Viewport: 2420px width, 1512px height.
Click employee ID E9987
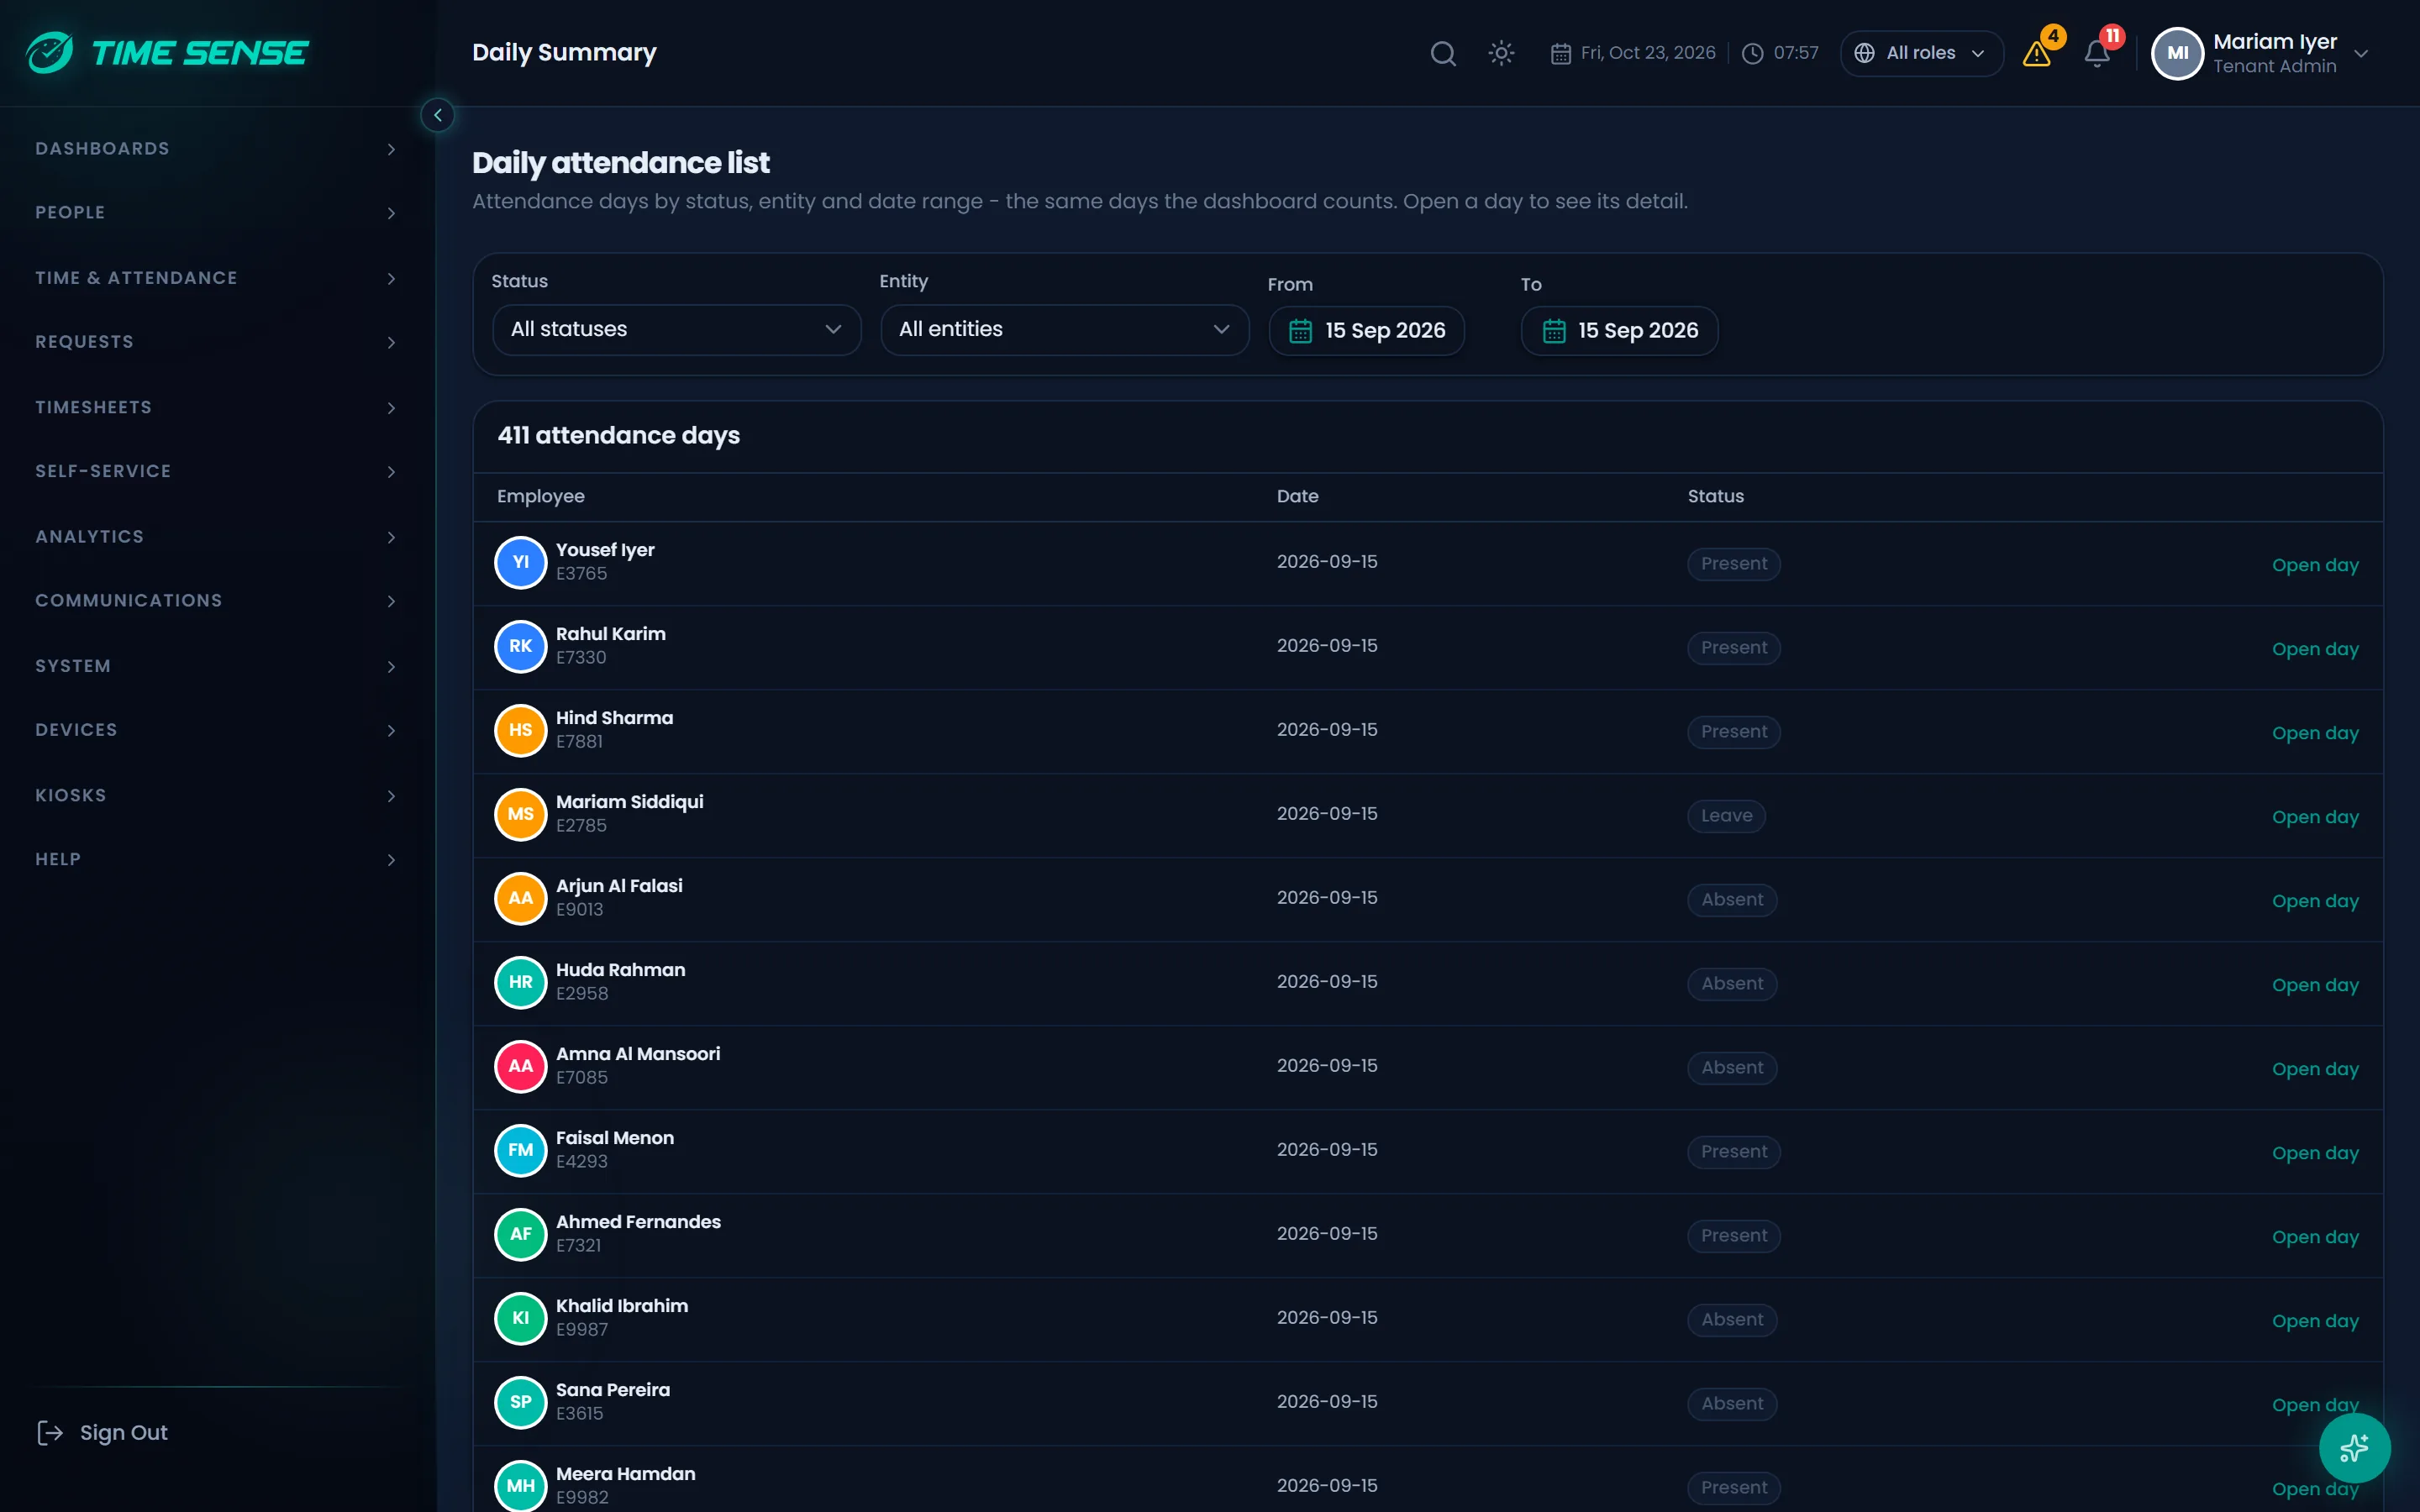click(x=582, y=1329)
